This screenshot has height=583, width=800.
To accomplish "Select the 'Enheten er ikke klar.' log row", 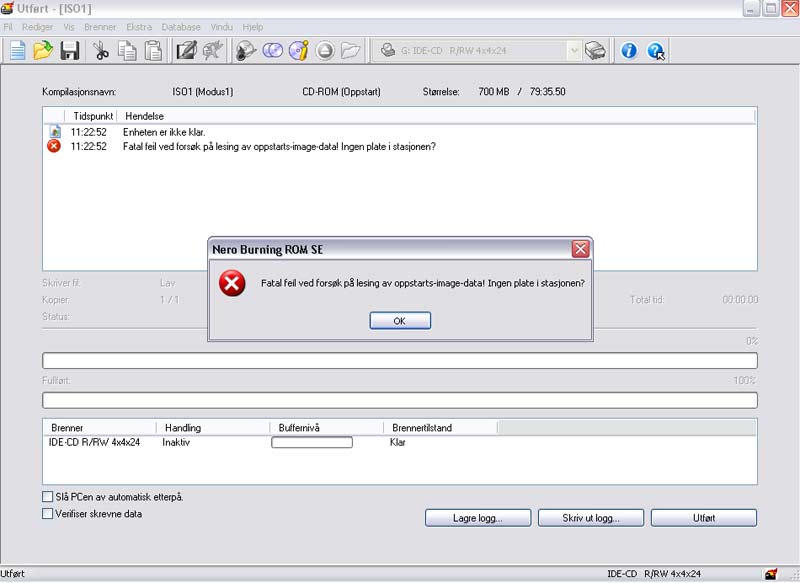I will tap(399, 132).
